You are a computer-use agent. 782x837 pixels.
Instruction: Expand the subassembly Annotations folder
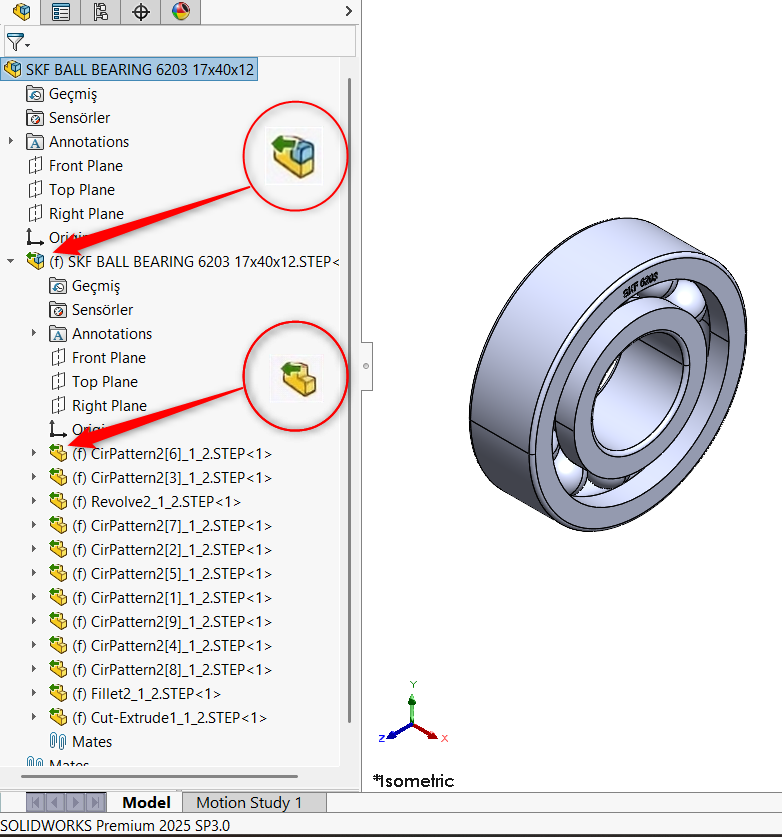(34, 333)
